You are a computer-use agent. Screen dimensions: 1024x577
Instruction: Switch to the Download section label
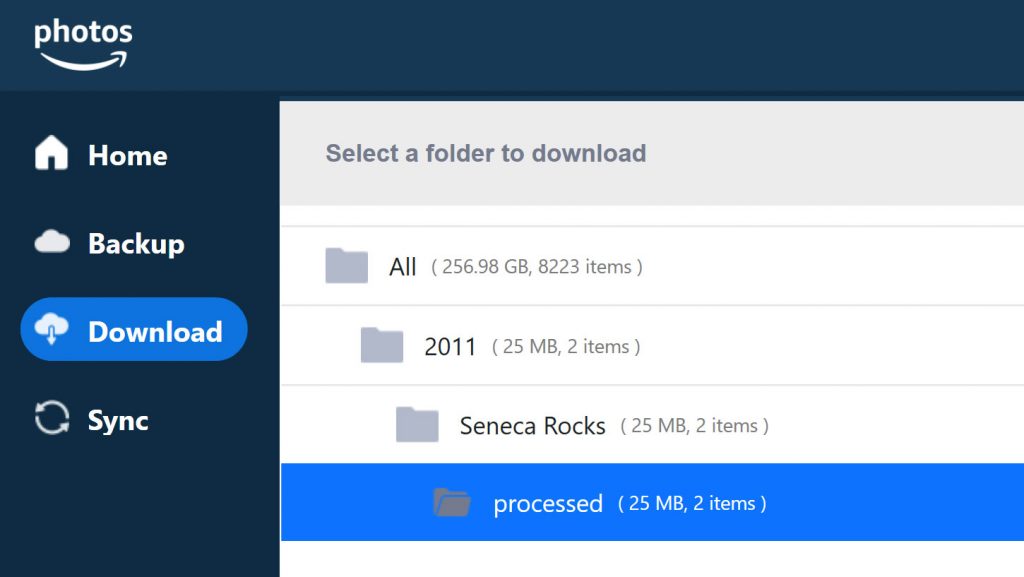click(155, 331)
